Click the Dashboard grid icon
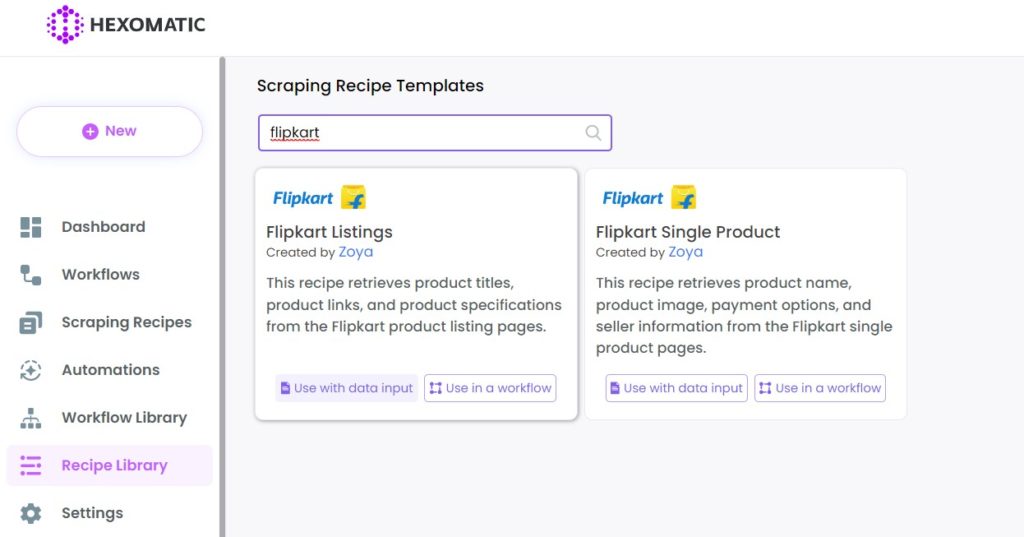The width and height of the screenshot is (1024, 537). [x=31, y=227]
